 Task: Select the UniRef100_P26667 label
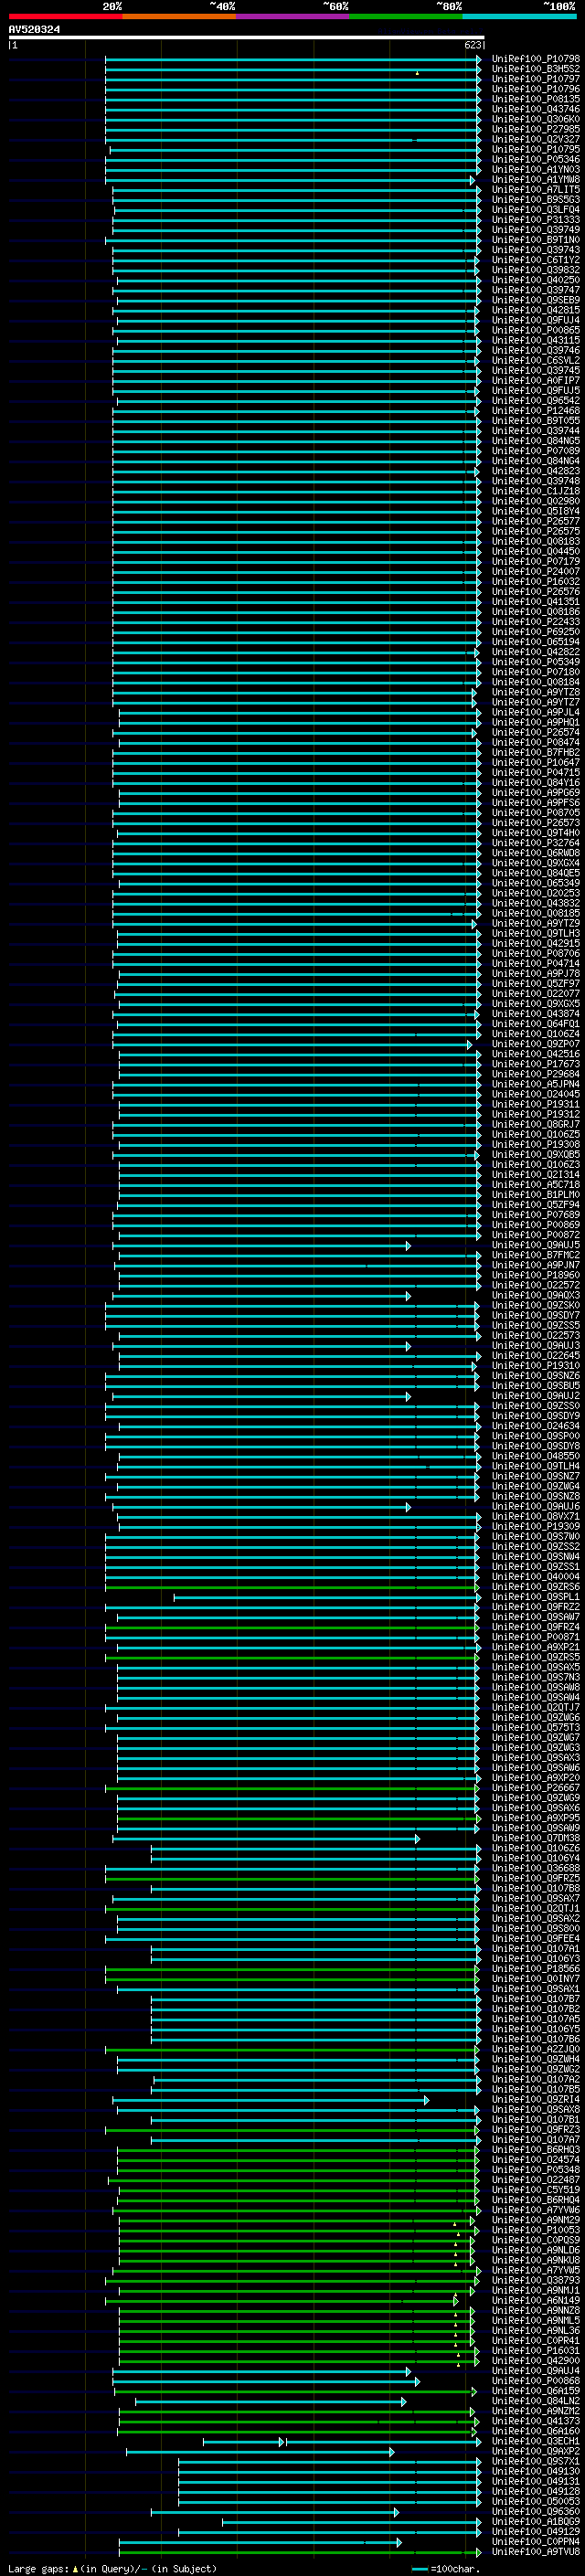tap(536, 1787)
